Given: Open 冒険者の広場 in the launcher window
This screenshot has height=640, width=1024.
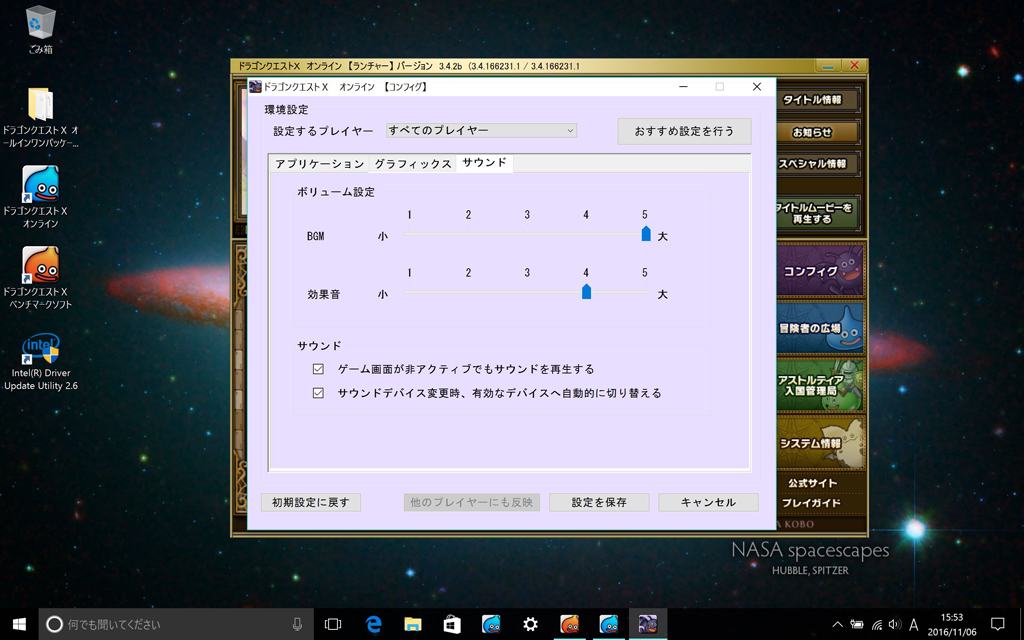Looking at the screenshot, I should [820, 328].
